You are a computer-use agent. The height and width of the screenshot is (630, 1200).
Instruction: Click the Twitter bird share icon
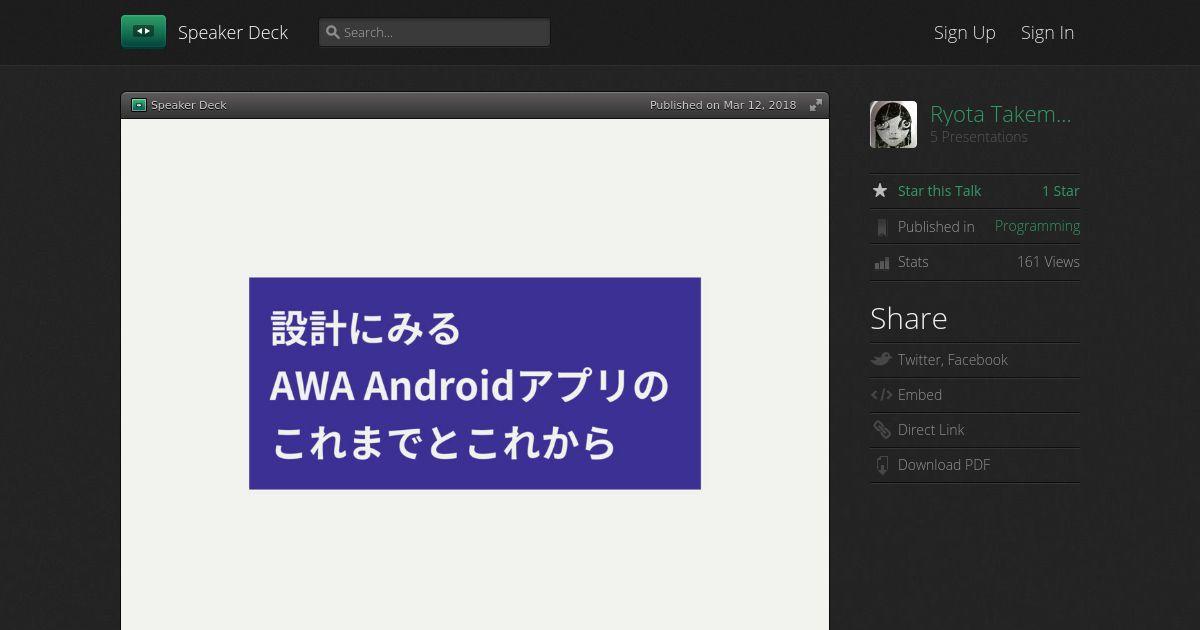(881, 359)
